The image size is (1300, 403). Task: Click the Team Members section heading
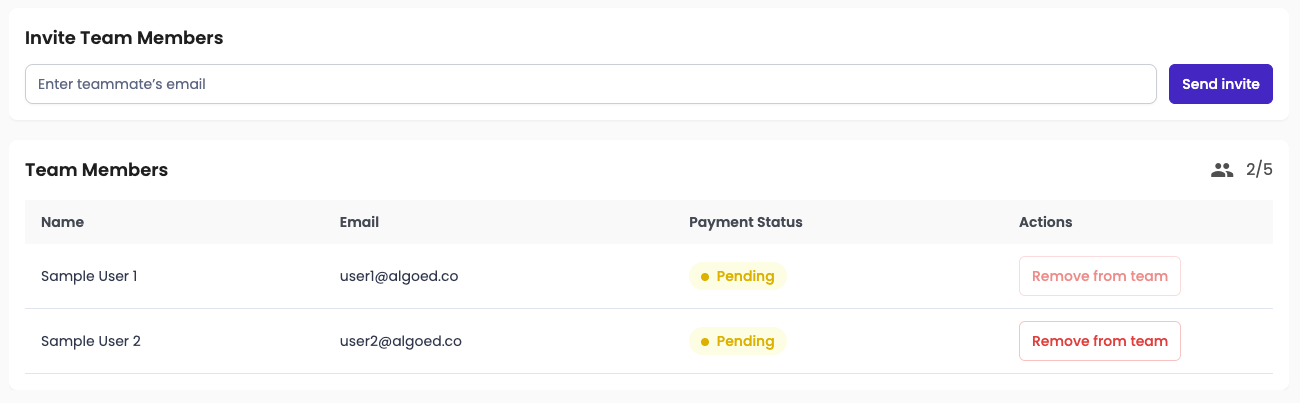point(96,170)
